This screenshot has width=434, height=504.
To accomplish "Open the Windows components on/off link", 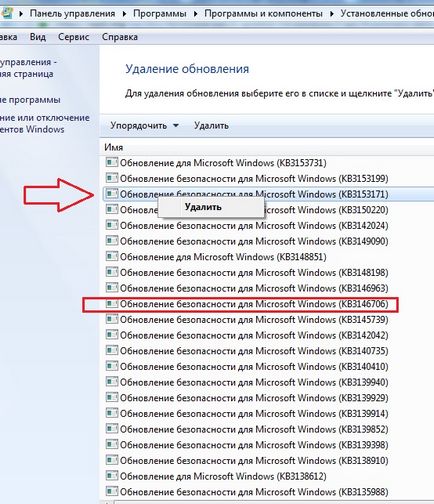I will tap(45, 123).
